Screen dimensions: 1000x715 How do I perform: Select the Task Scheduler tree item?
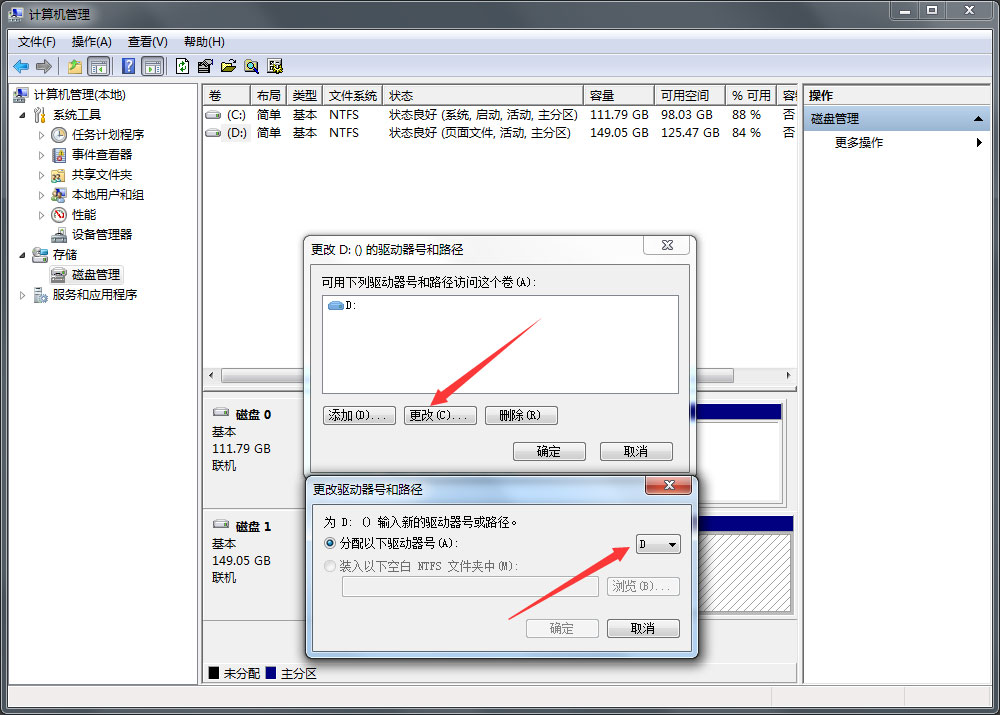[x=107, y=135]
